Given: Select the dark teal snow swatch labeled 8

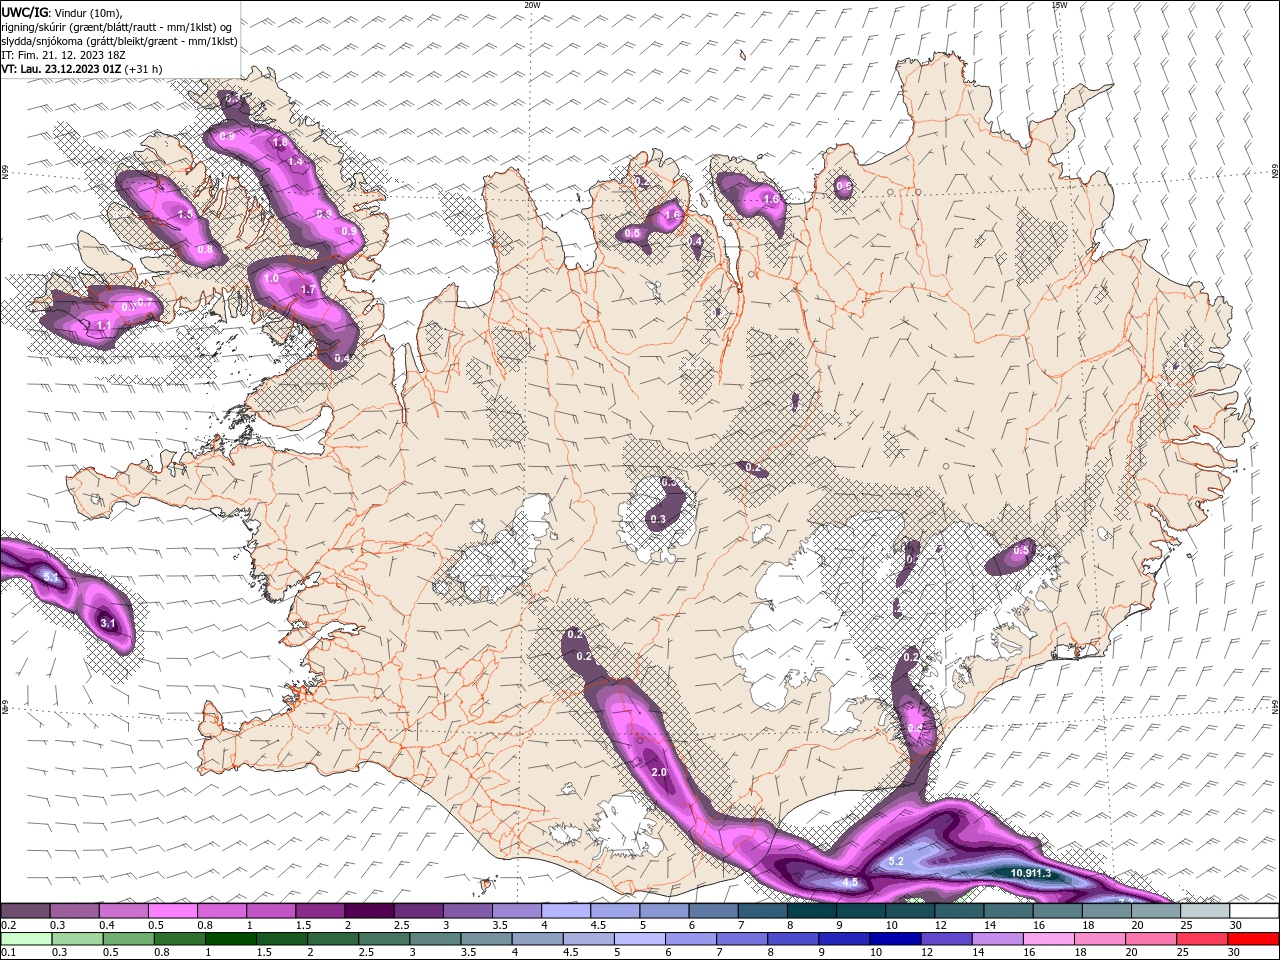Looking at the screenshot, I should 812,911.
